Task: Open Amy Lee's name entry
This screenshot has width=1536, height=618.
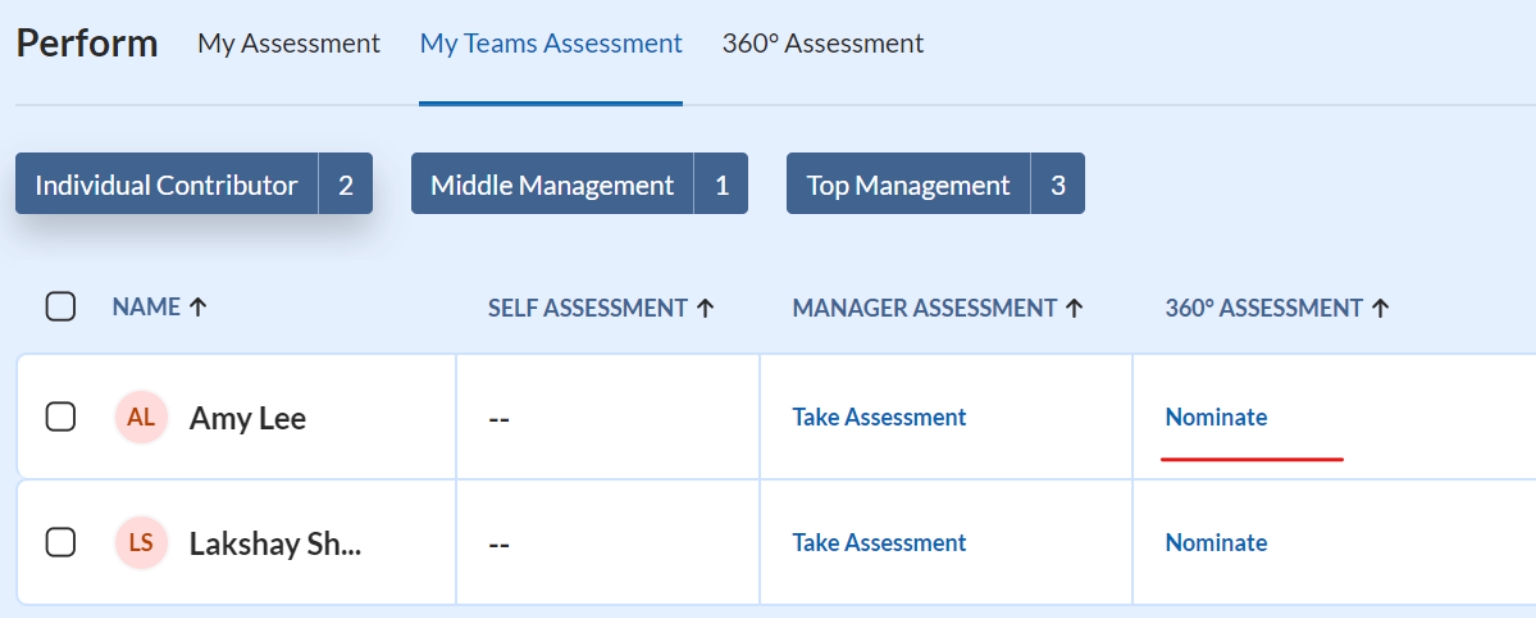Action: point(248,418)
